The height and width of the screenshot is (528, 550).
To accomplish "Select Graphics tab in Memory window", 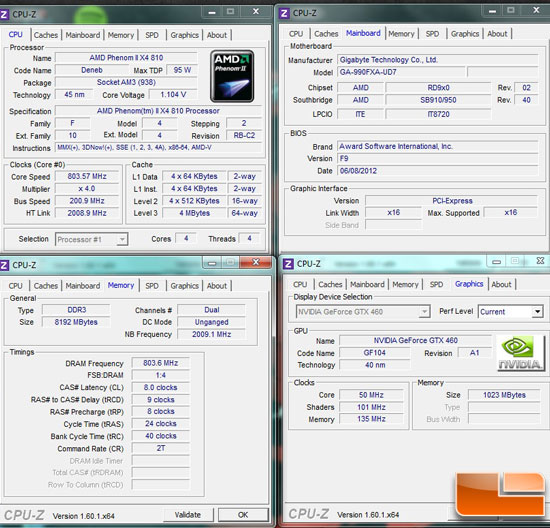I will (185, 286).
